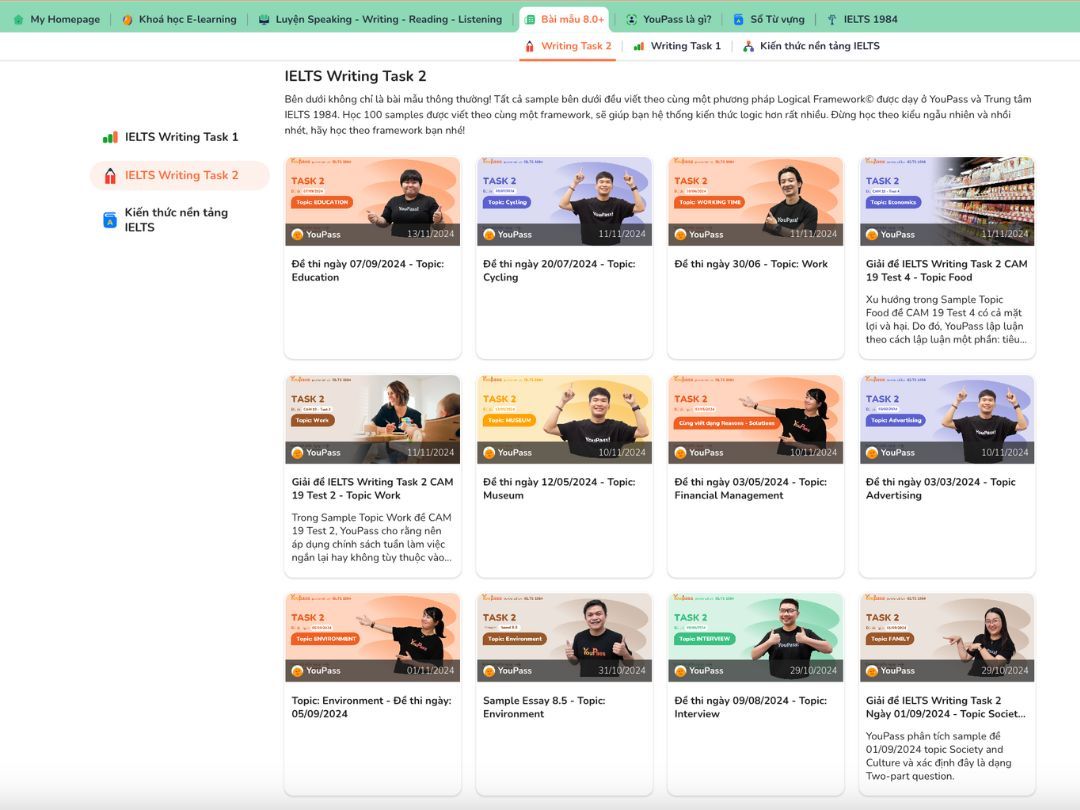The height and width of the screenshot is (810, 1080).
Task: Click the IELTS 1984 tree icon
Action: [x=832, y=19]
